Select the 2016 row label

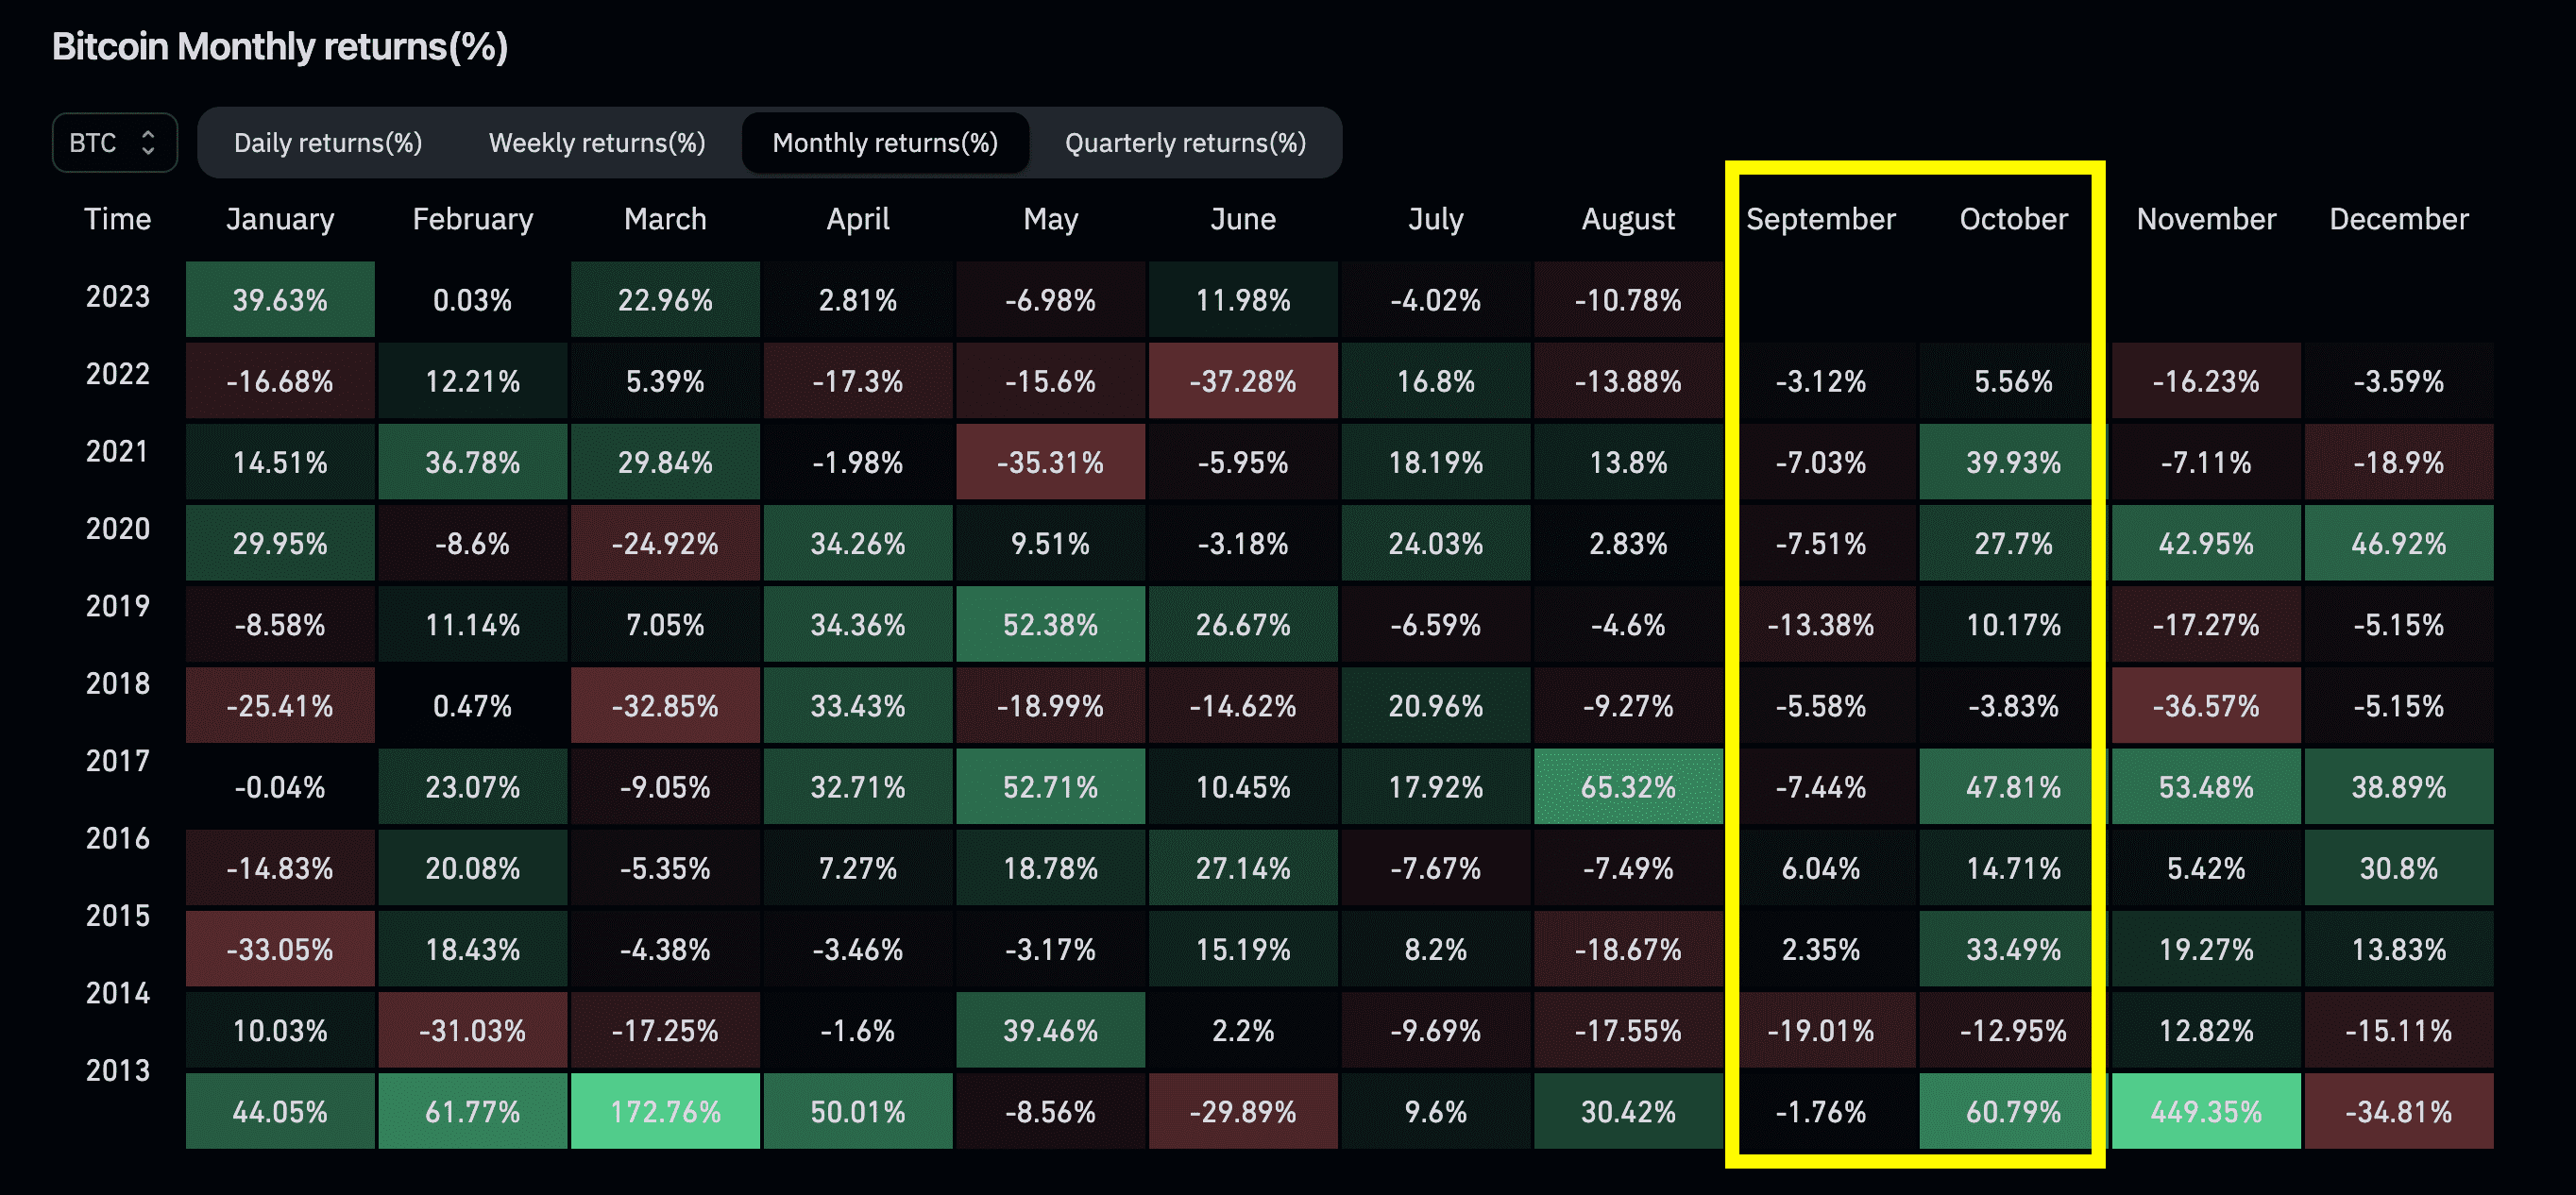pyautogui.click(x=118, y=838)
